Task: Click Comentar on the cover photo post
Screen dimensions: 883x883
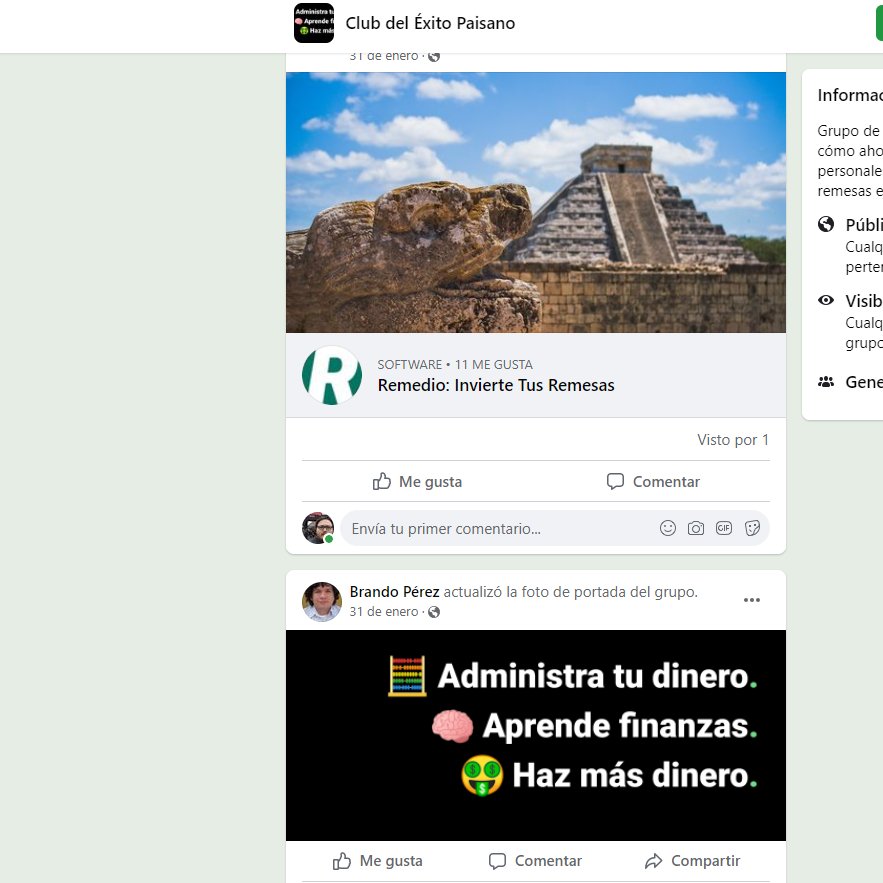Action: coord(535,861)
